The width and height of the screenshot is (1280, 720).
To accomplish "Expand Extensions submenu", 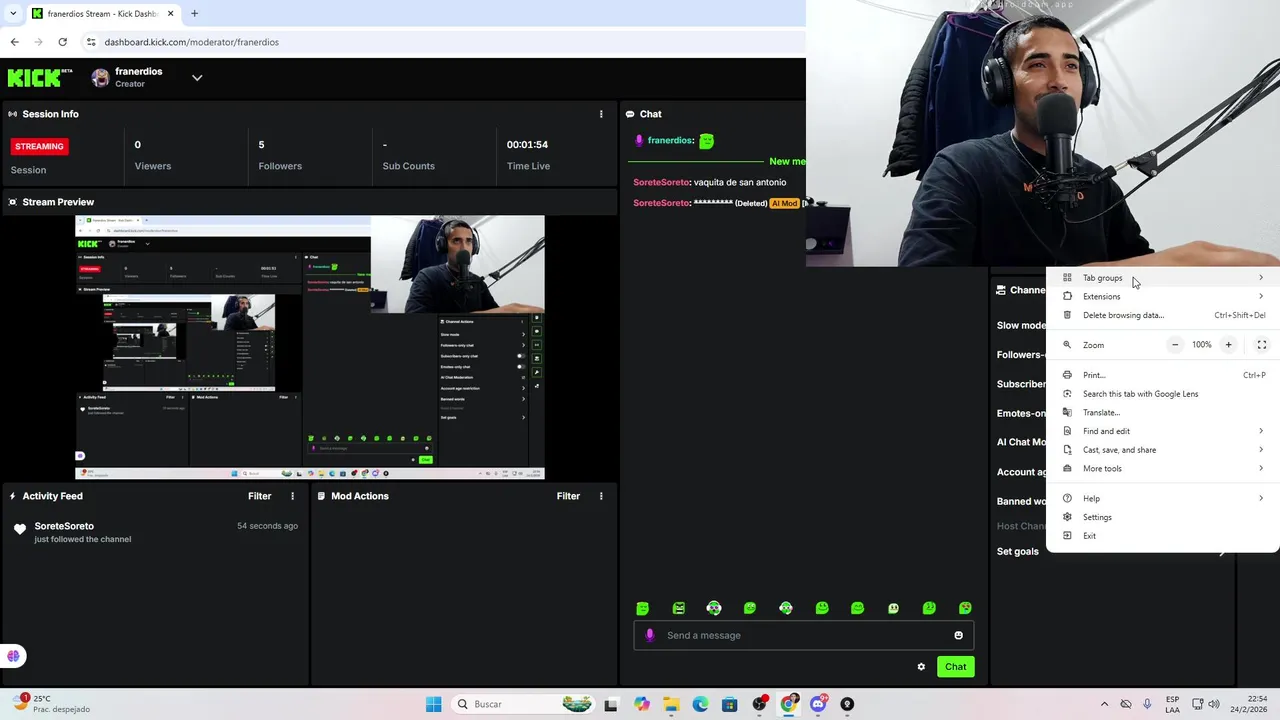I will tap(1163, 296).
